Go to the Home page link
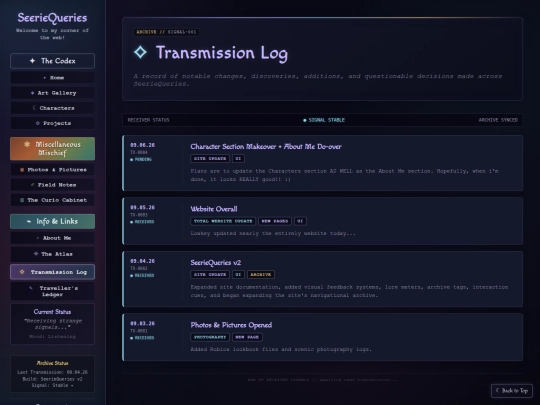 click(x=52, y=78)
